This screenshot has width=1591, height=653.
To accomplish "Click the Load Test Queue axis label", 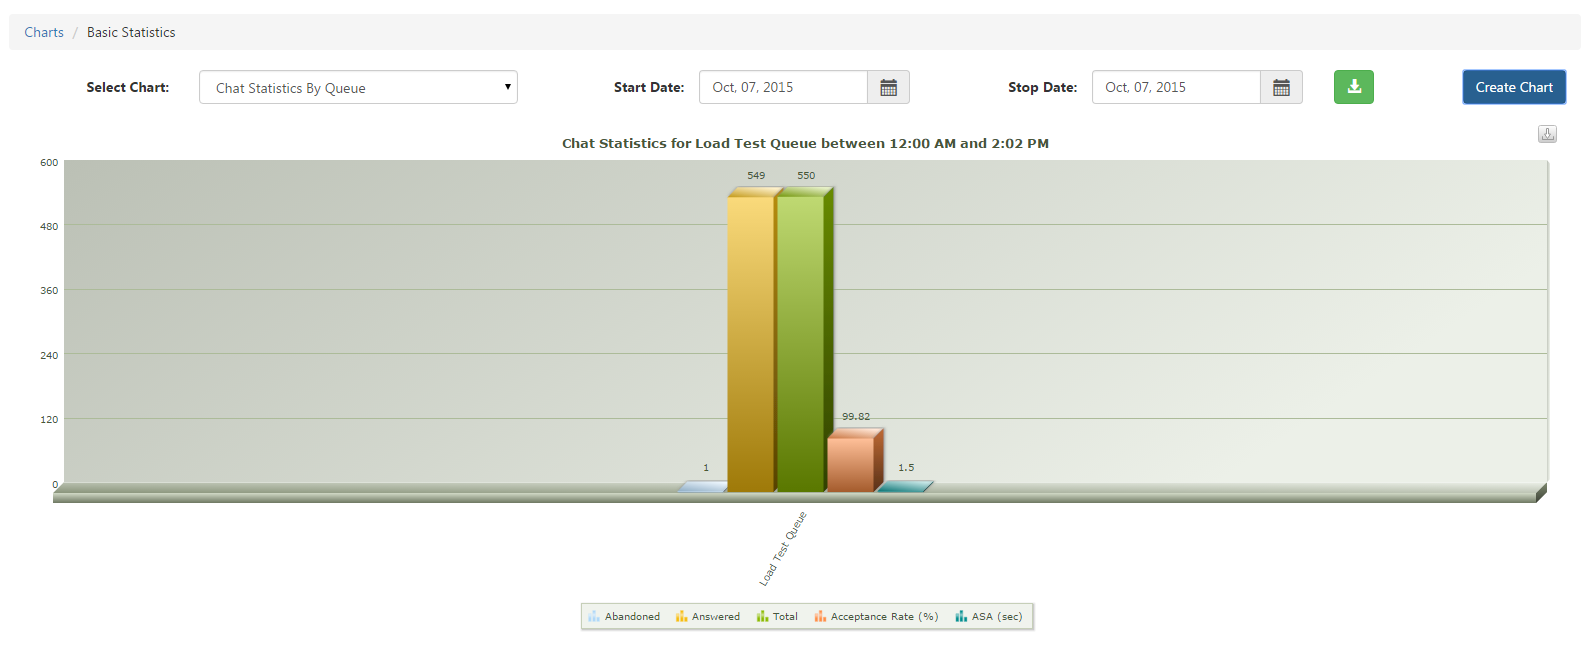I will (x=783, y=548).
